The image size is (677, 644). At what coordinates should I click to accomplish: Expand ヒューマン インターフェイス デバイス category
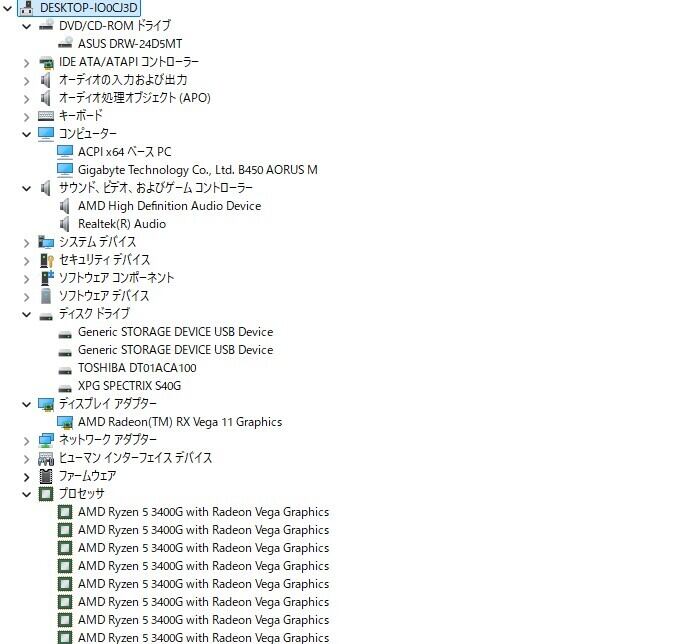pos(27,459)
